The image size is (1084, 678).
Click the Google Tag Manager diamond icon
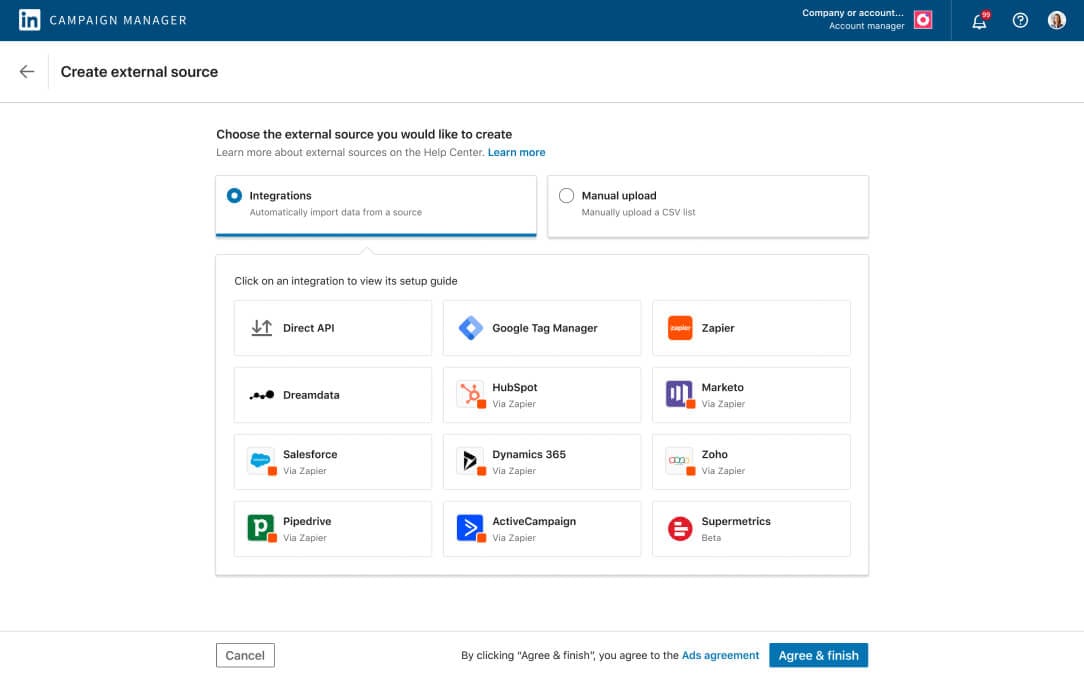471,328
